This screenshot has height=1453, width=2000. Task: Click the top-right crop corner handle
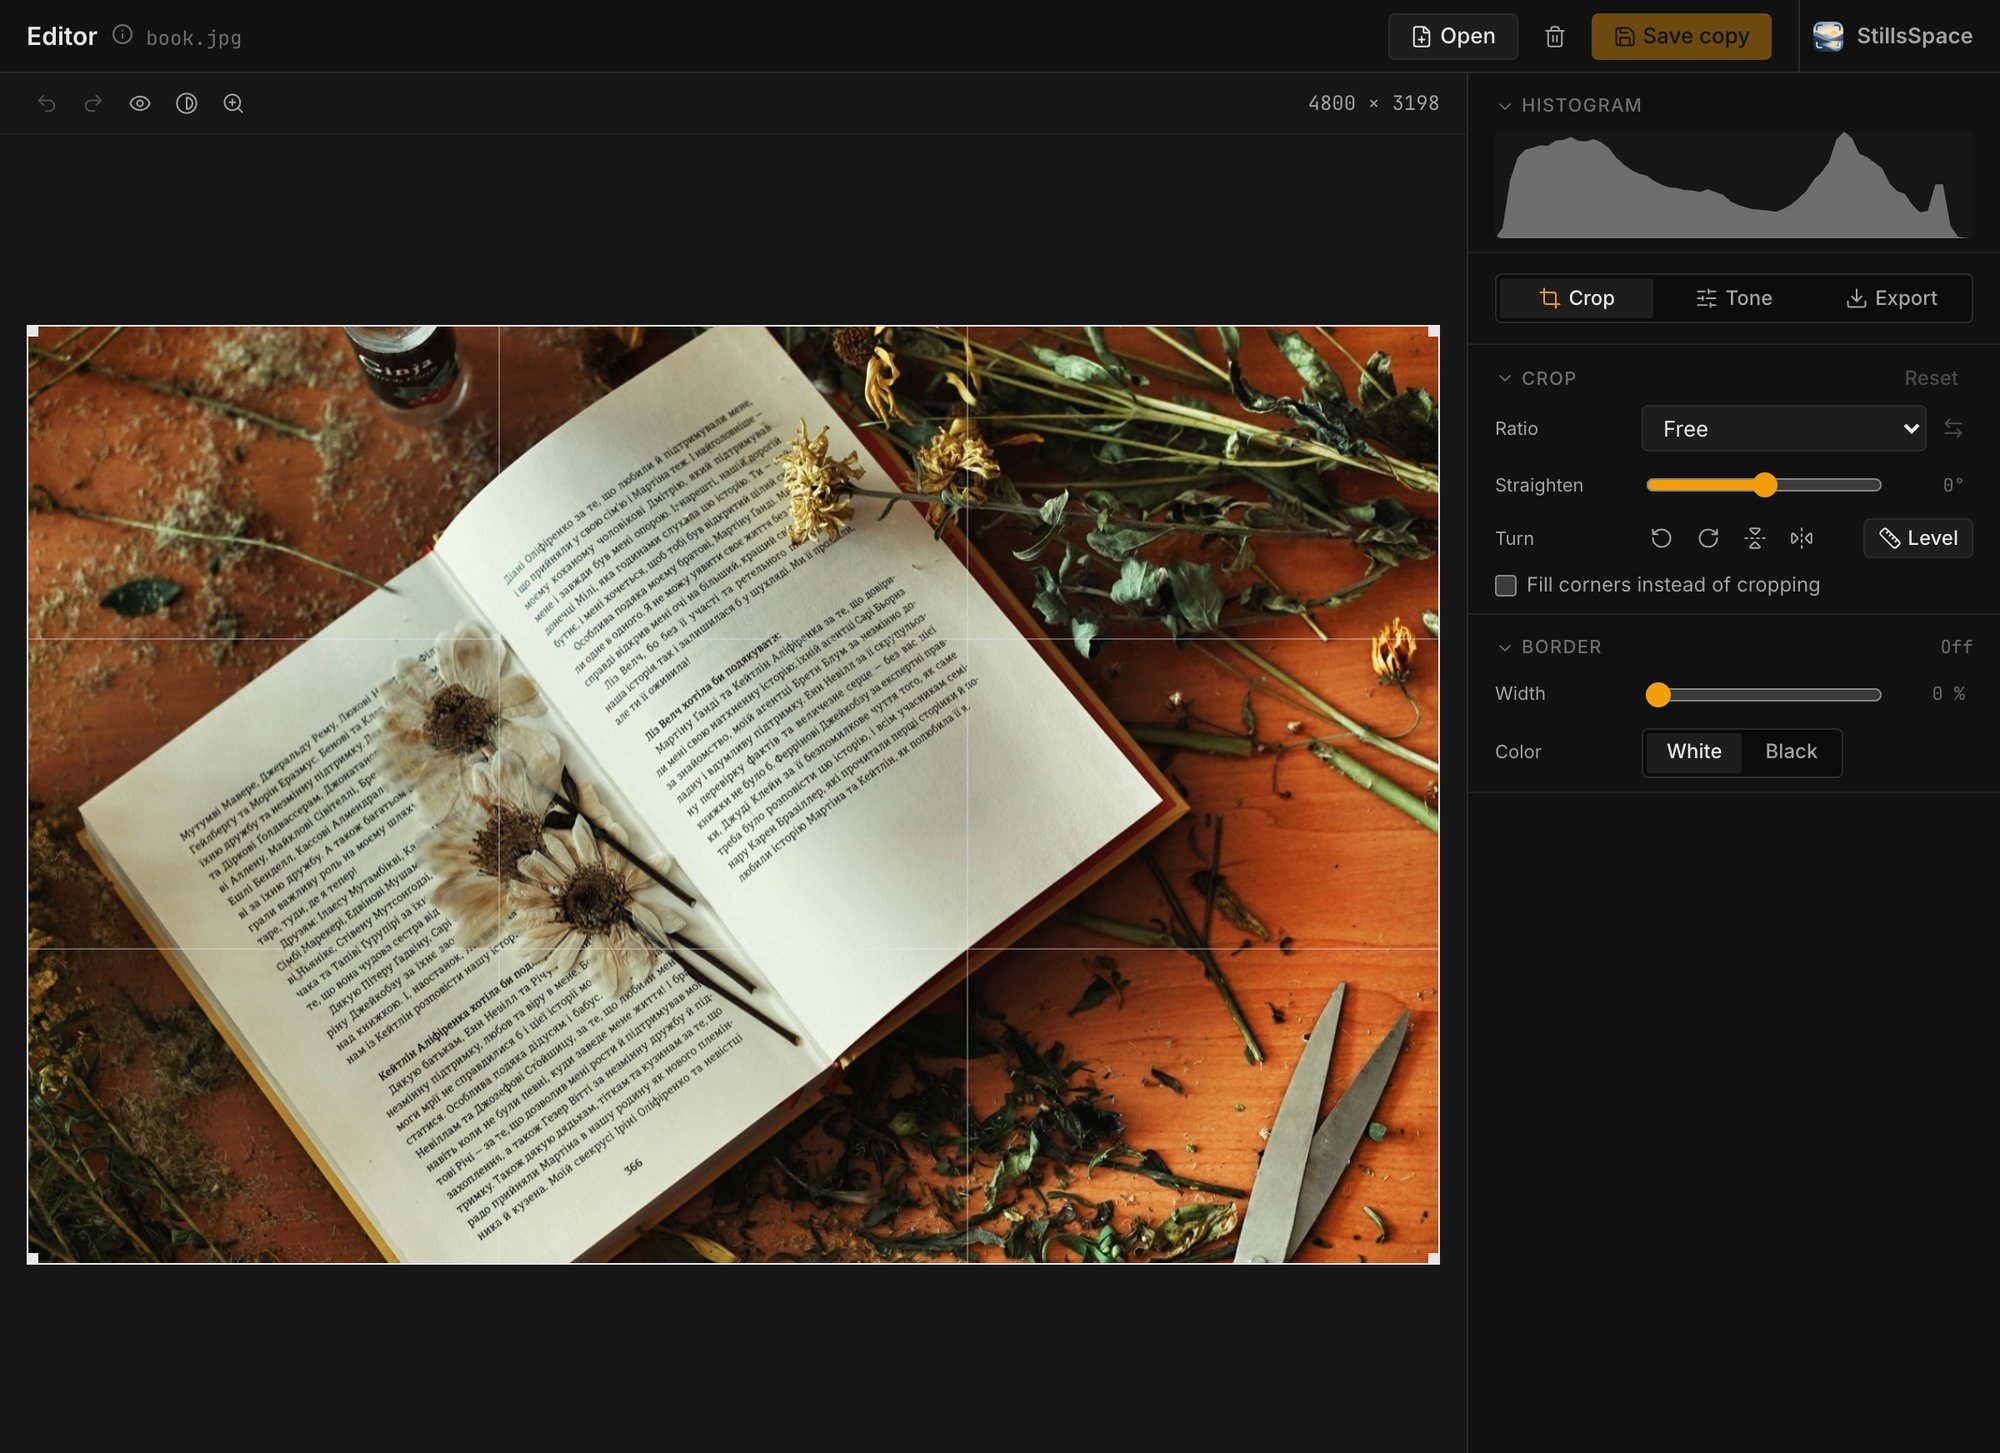coord(1434,331)
